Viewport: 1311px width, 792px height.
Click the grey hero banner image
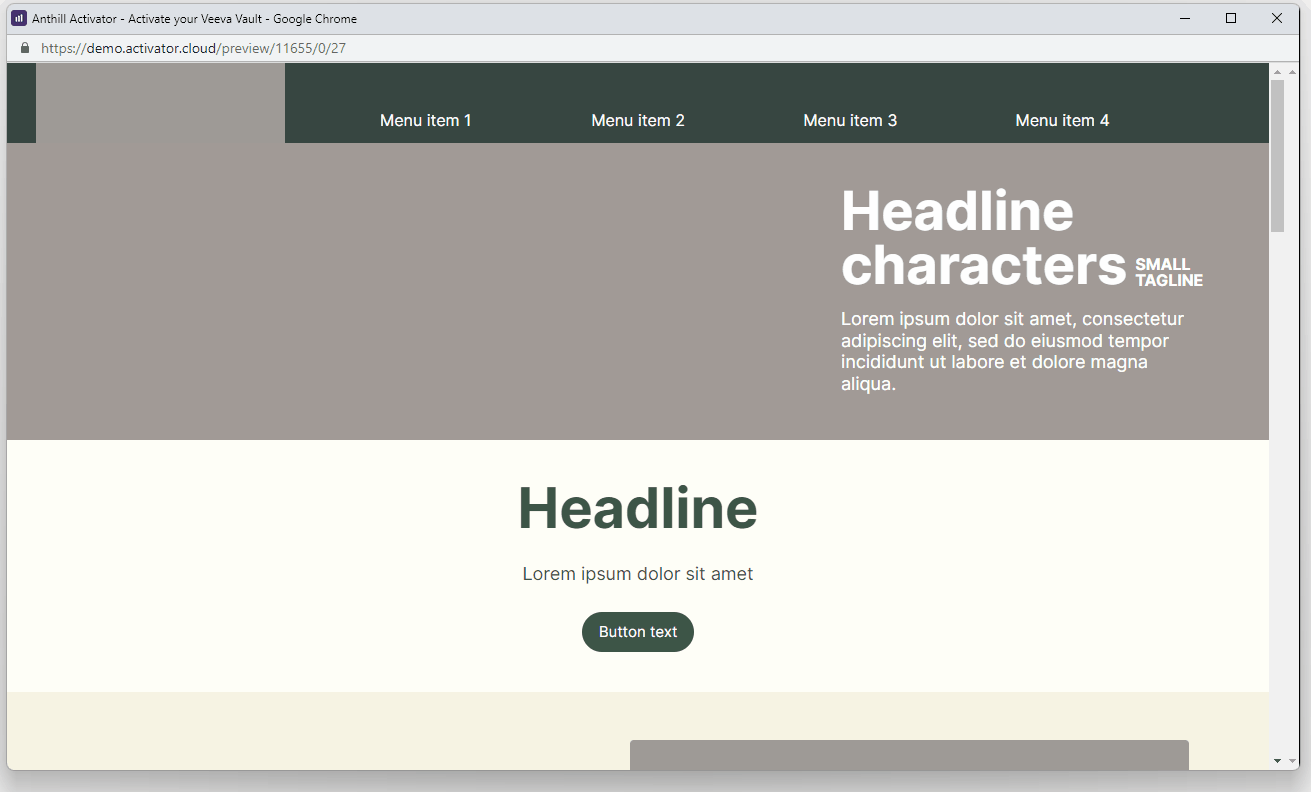[400, 290]
